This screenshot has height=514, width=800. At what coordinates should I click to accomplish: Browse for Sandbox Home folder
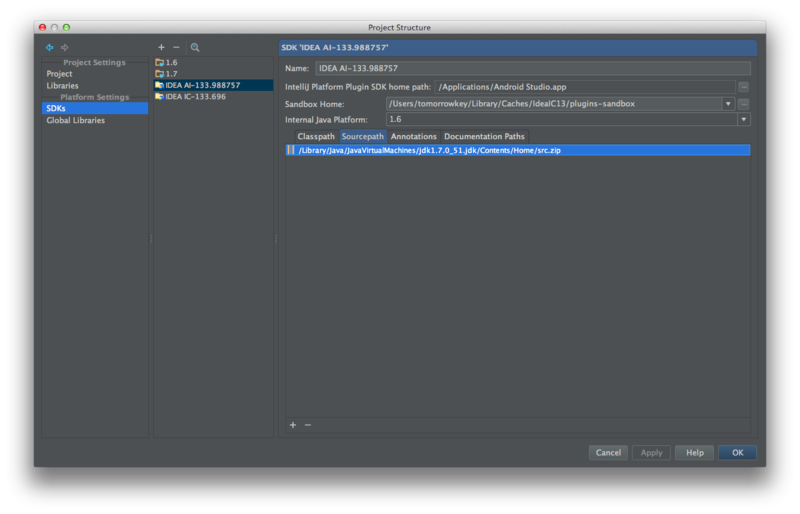tap(744, 104)
